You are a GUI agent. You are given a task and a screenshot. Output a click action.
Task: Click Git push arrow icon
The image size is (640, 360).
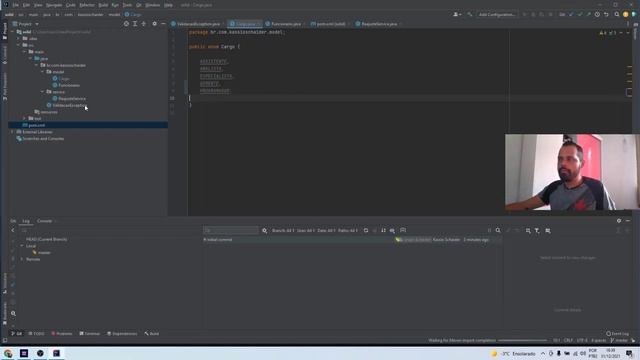(588, 14)
